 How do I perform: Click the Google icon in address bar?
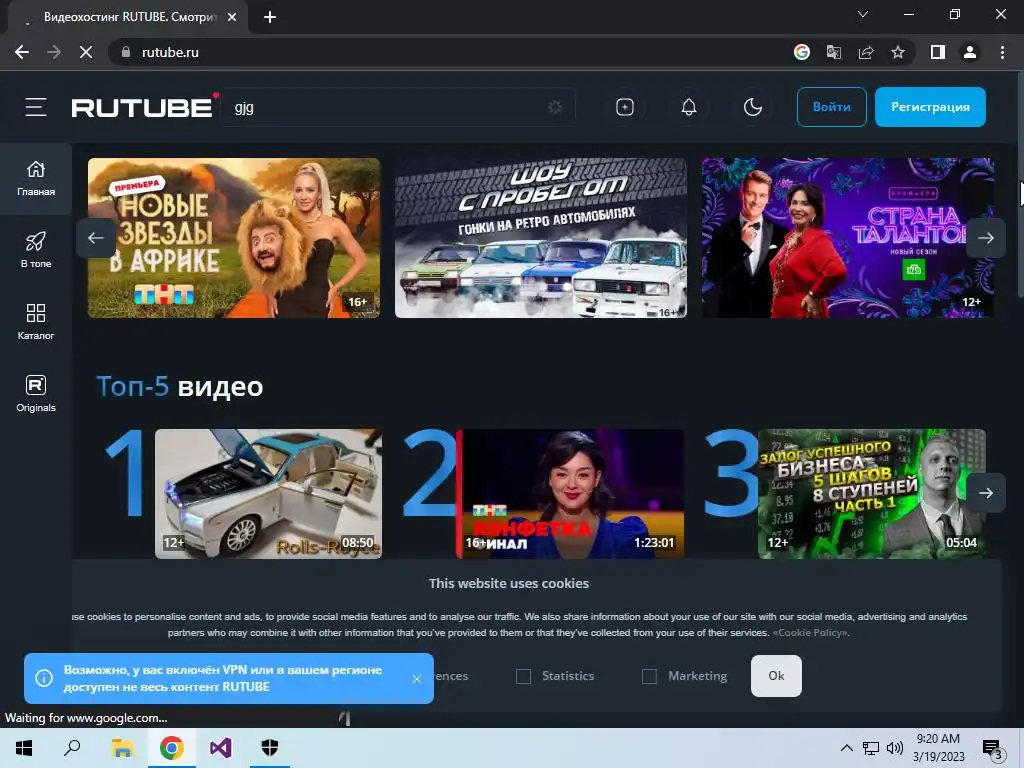801,52
